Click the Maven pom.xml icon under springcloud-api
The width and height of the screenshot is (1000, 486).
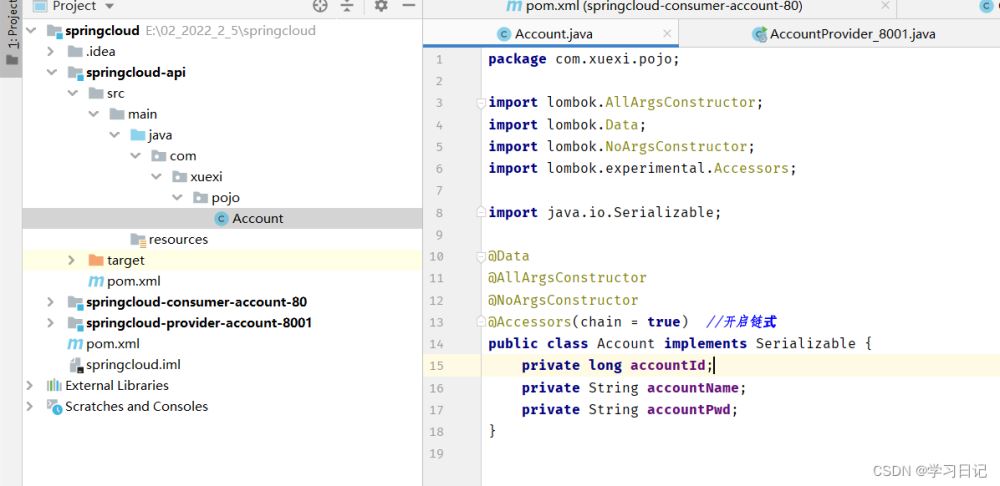pyautogui.click(x=96, y=282)
